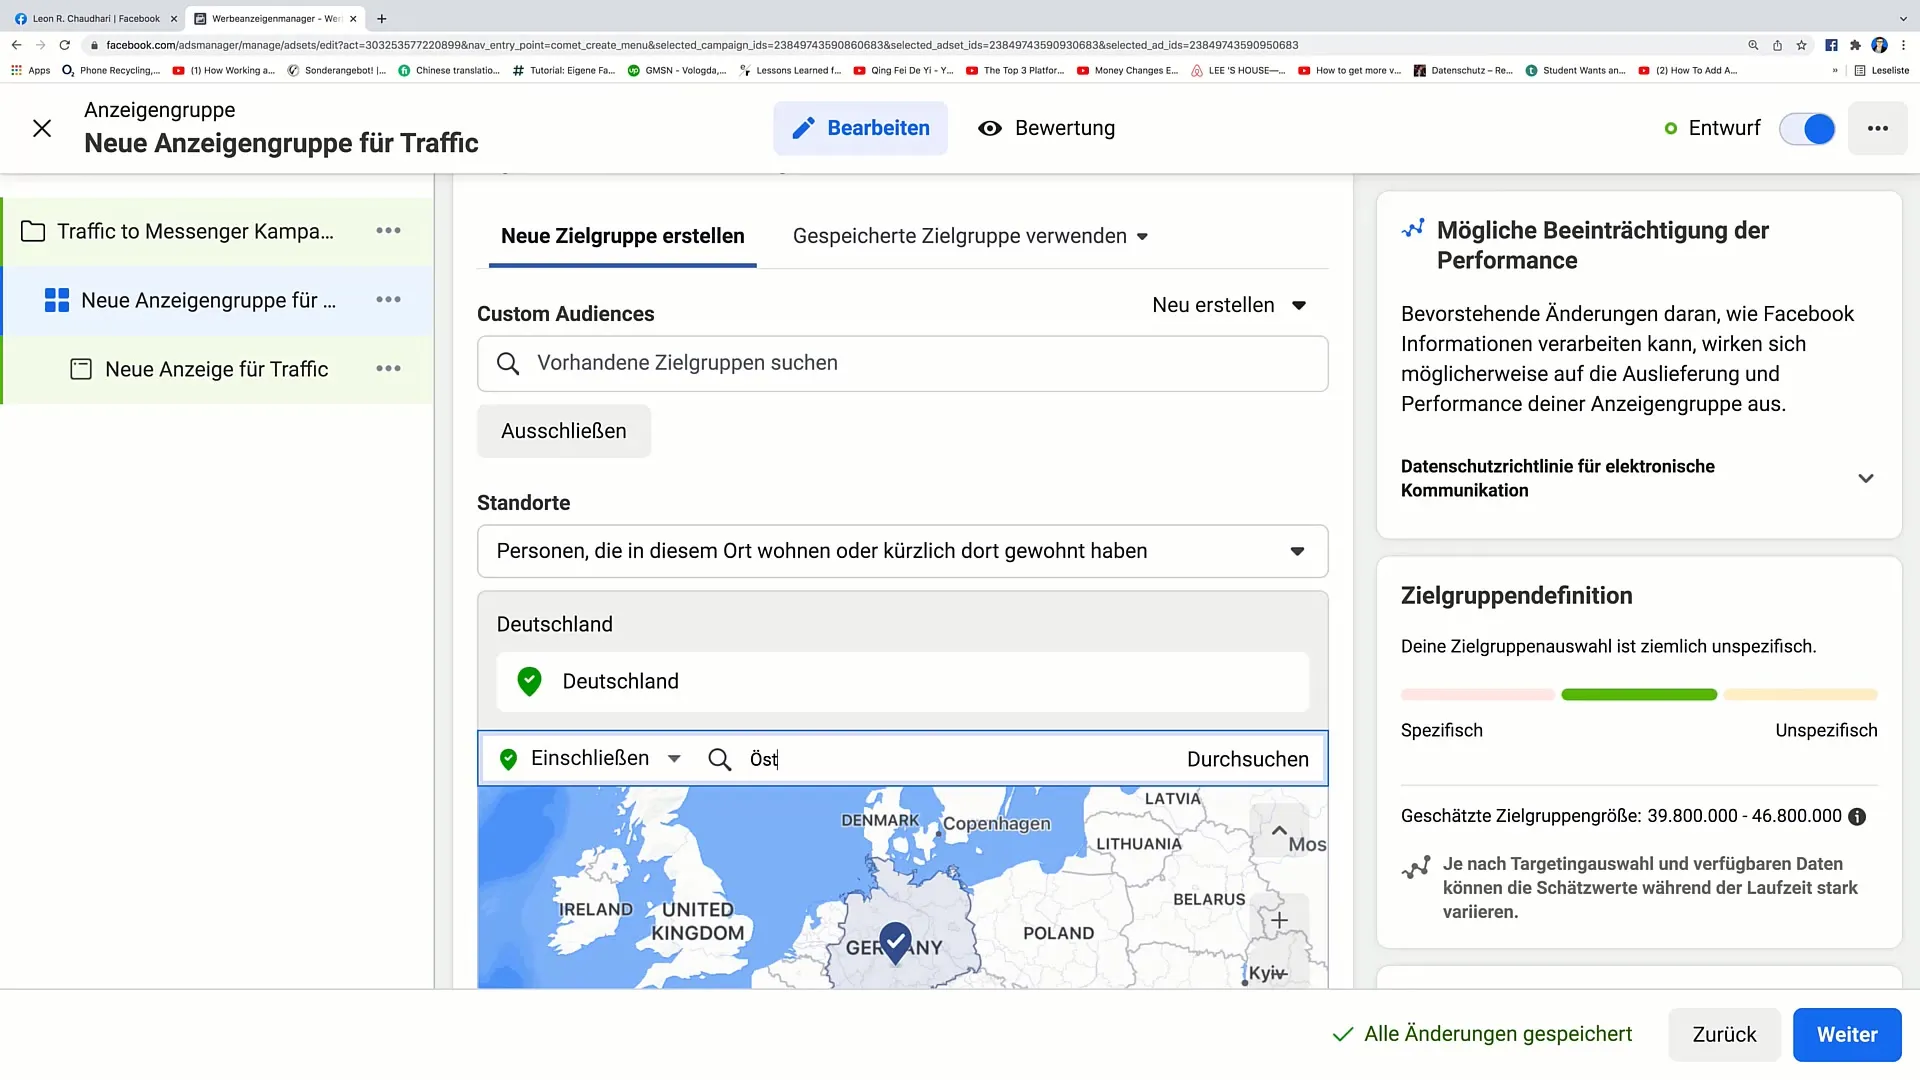
Task: Click the Zielgruppengröße info icon
Action: coord(1857,816)
